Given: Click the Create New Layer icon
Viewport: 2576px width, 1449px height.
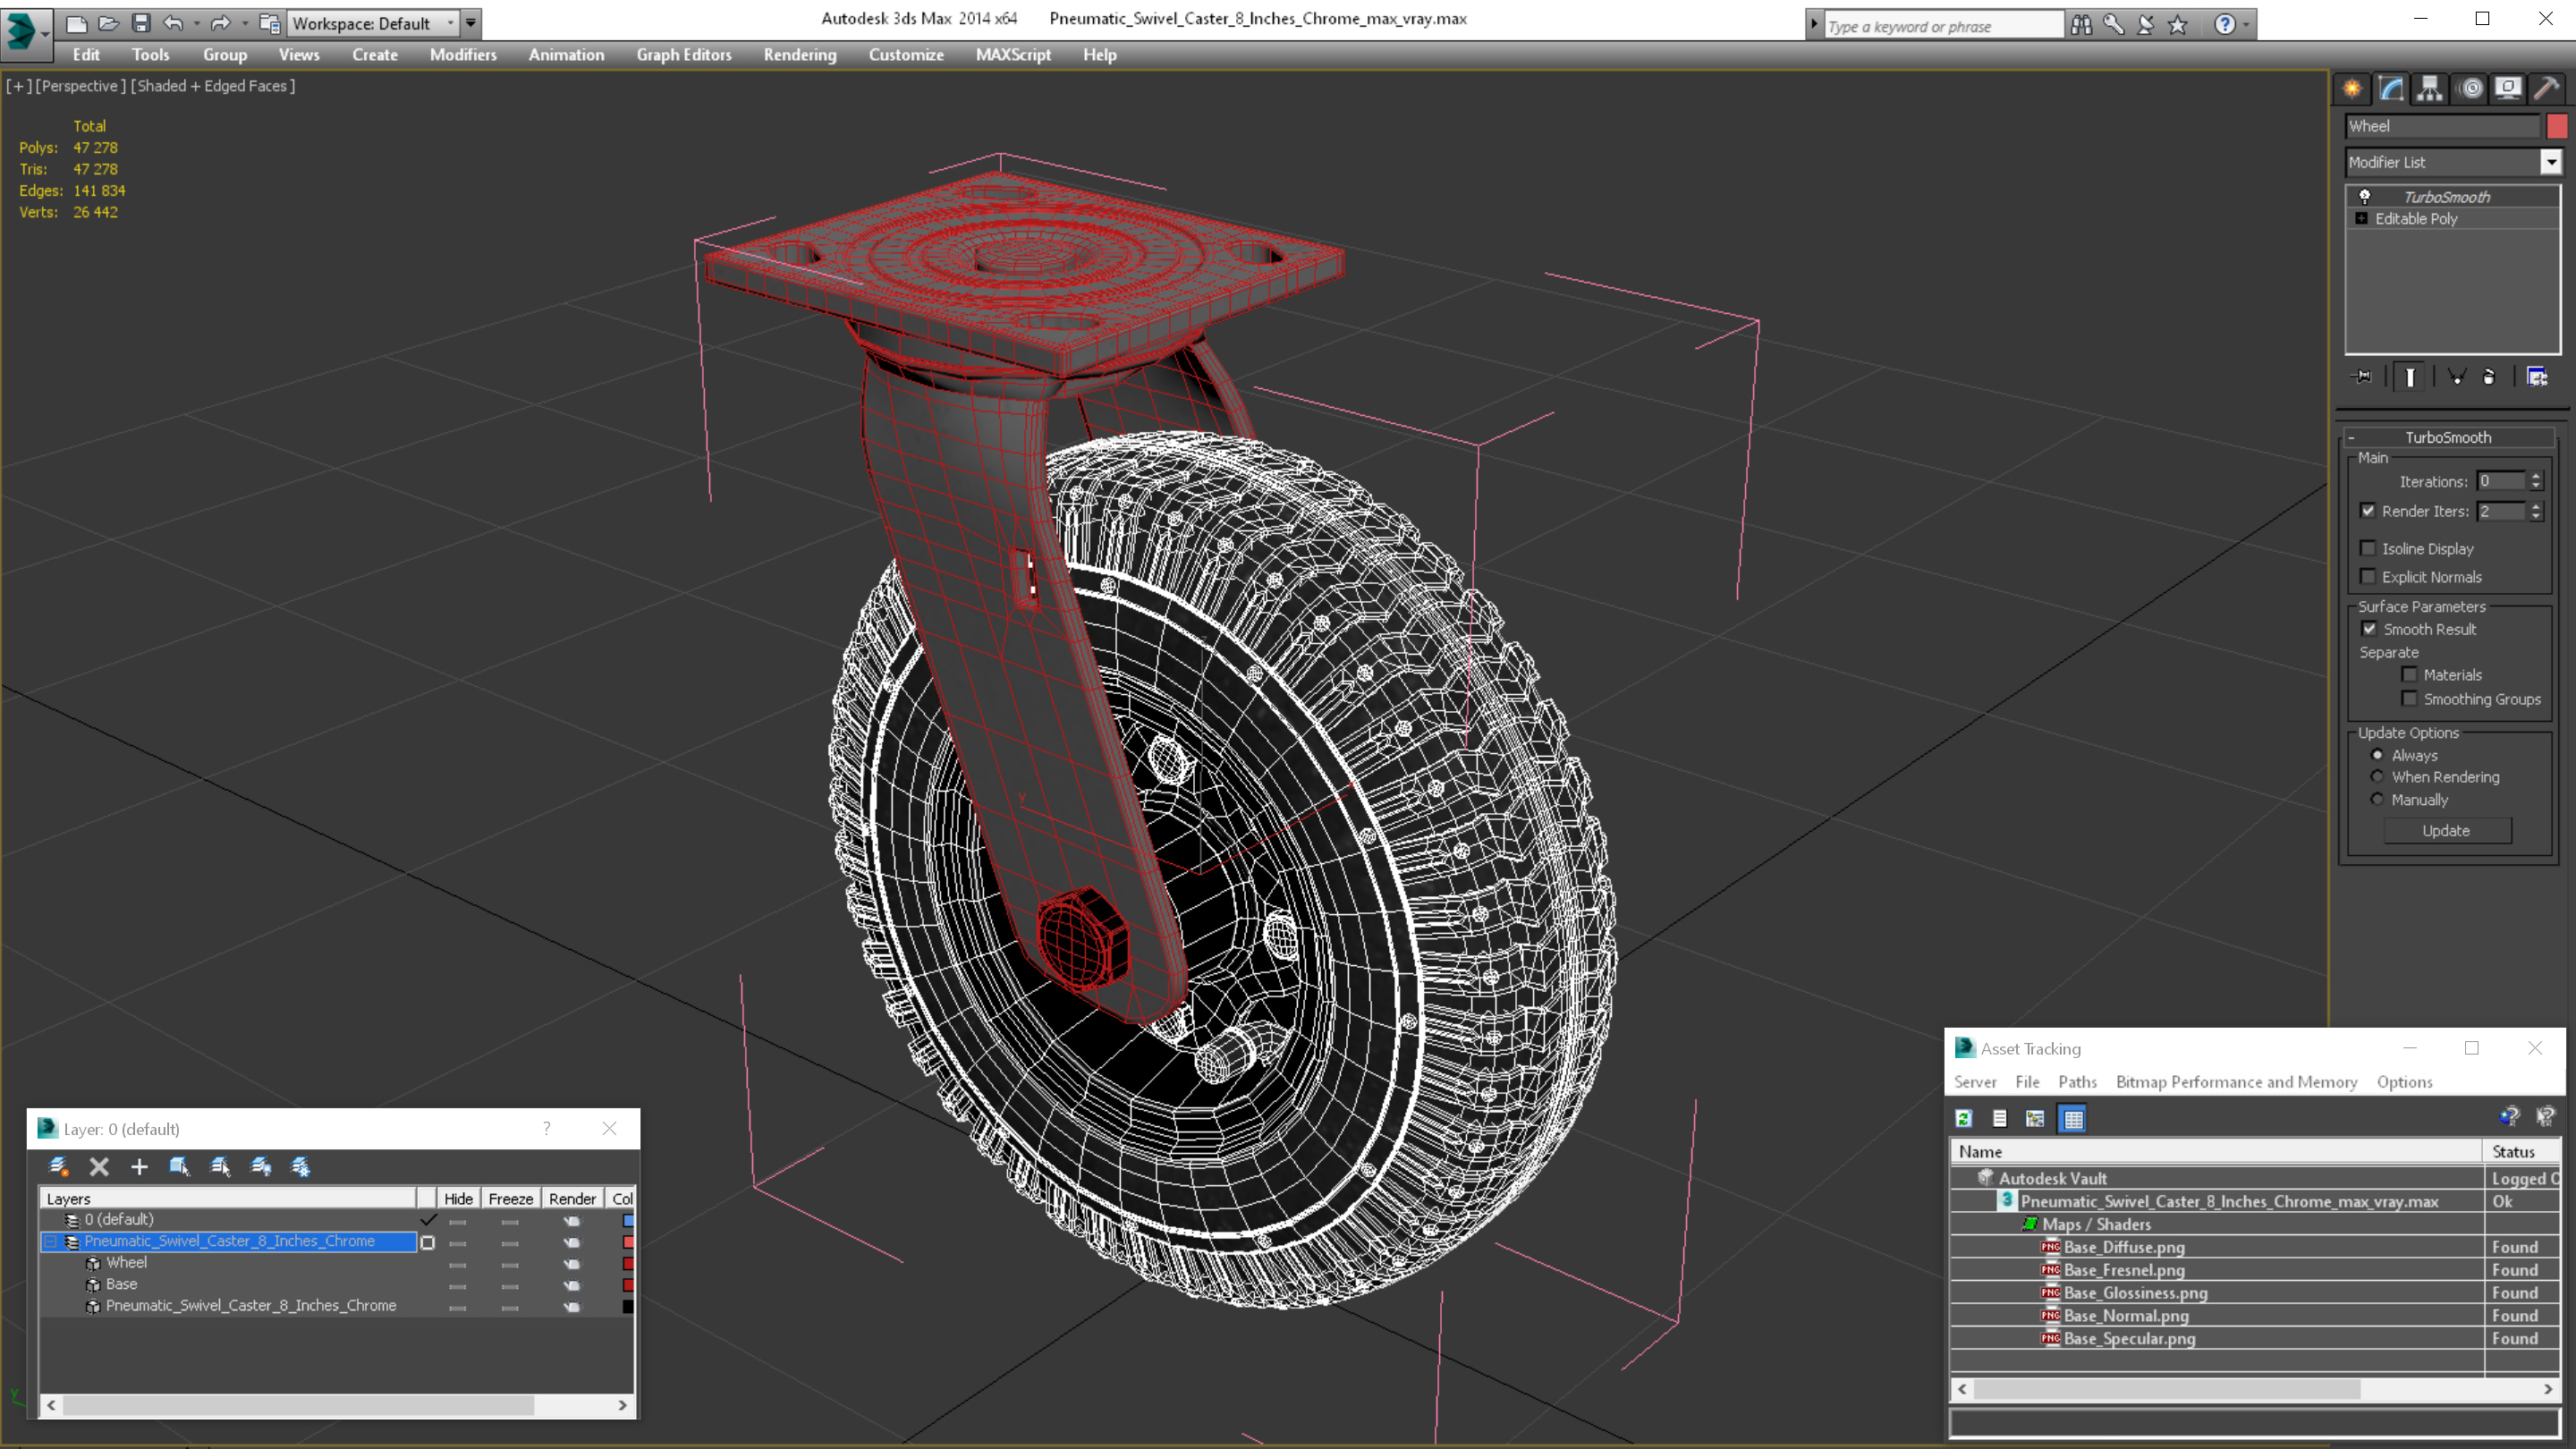Looking at the screenshot, I should 59,1166.
